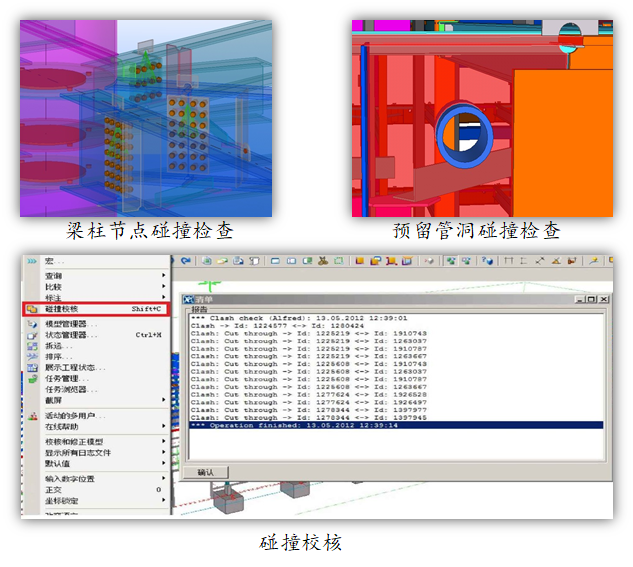633x567 pixels.
Task: Click the pressed teal cubes toolbar icon
Action: tap(451, 261)
